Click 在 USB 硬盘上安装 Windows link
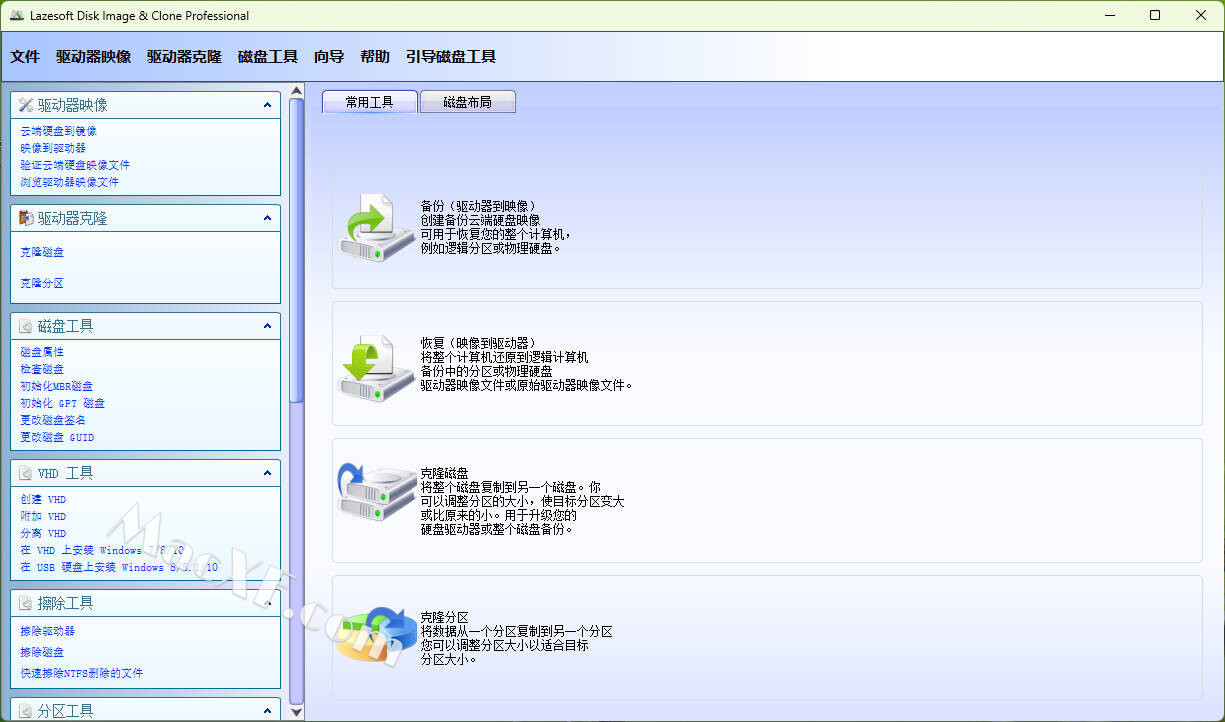 point(119,567)
